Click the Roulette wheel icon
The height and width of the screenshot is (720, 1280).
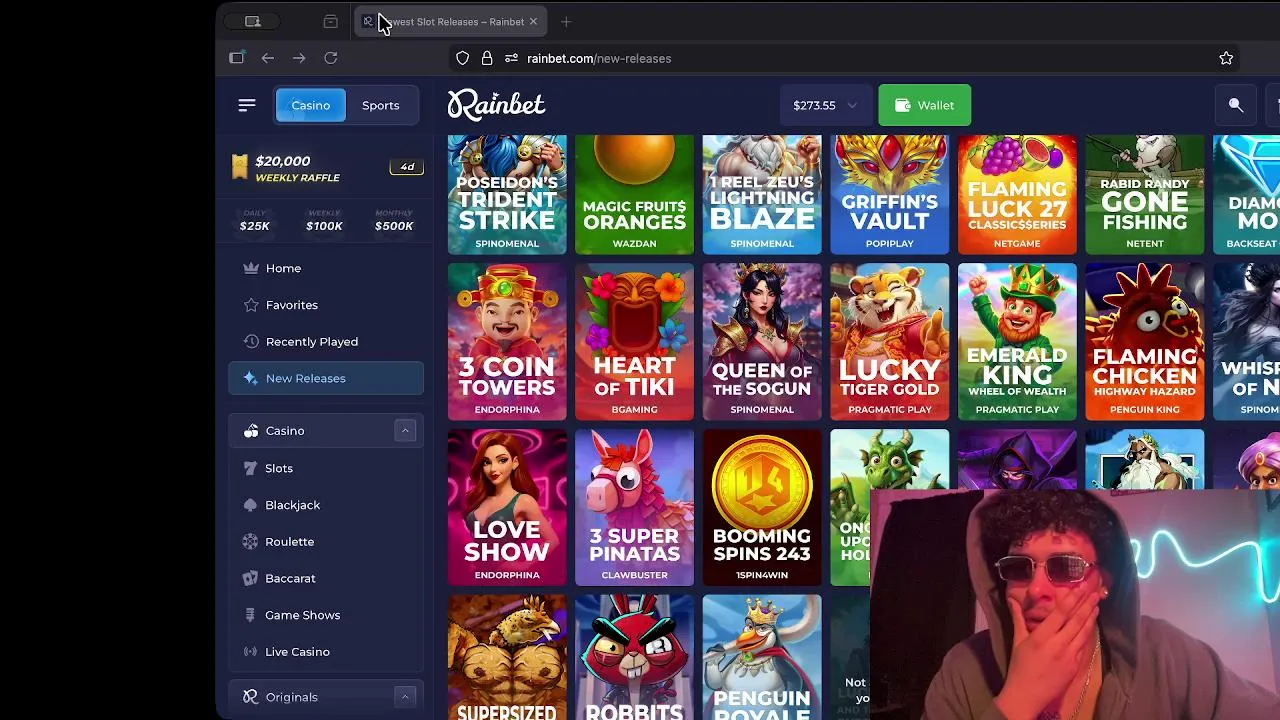coord(250,541)
